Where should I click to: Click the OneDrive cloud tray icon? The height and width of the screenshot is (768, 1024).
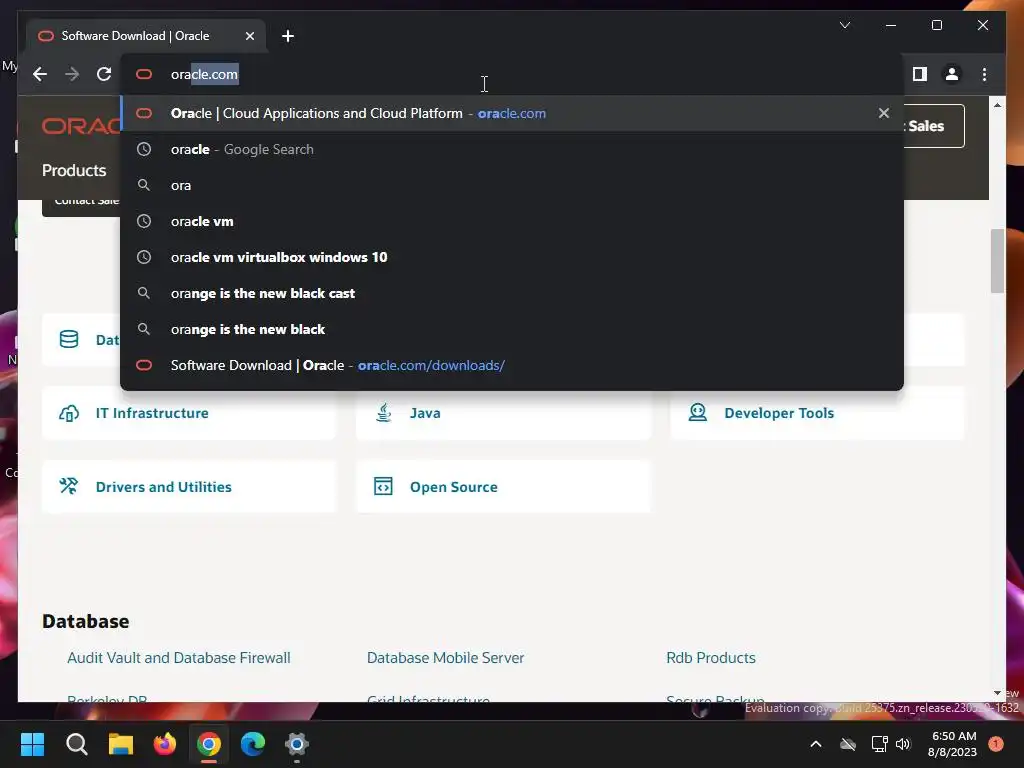[x=848, y=744]
